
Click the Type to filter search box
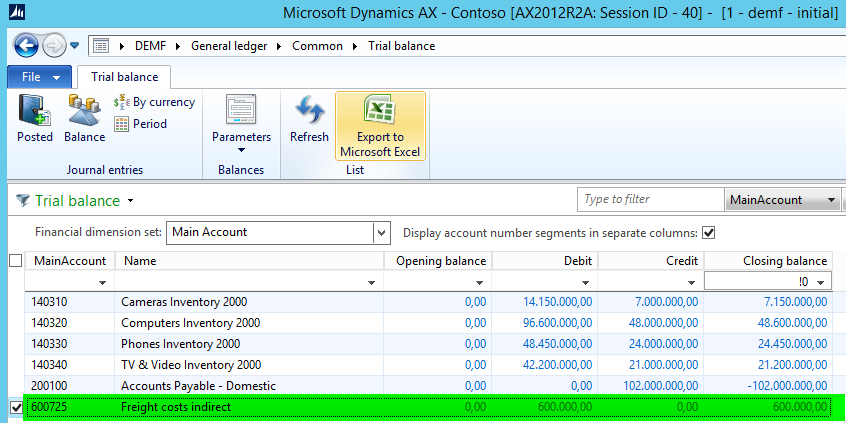(651, 200)
